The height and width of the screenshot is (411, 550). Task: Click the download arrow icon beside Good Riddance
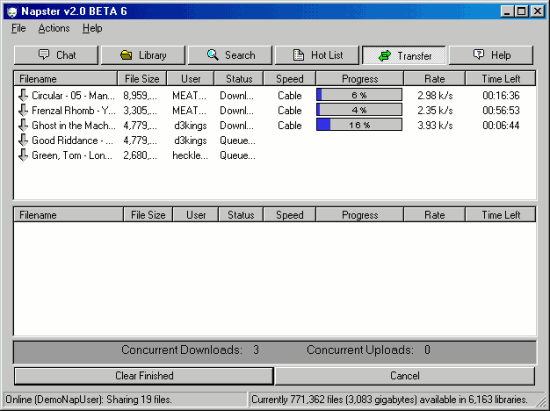(23, 140)
